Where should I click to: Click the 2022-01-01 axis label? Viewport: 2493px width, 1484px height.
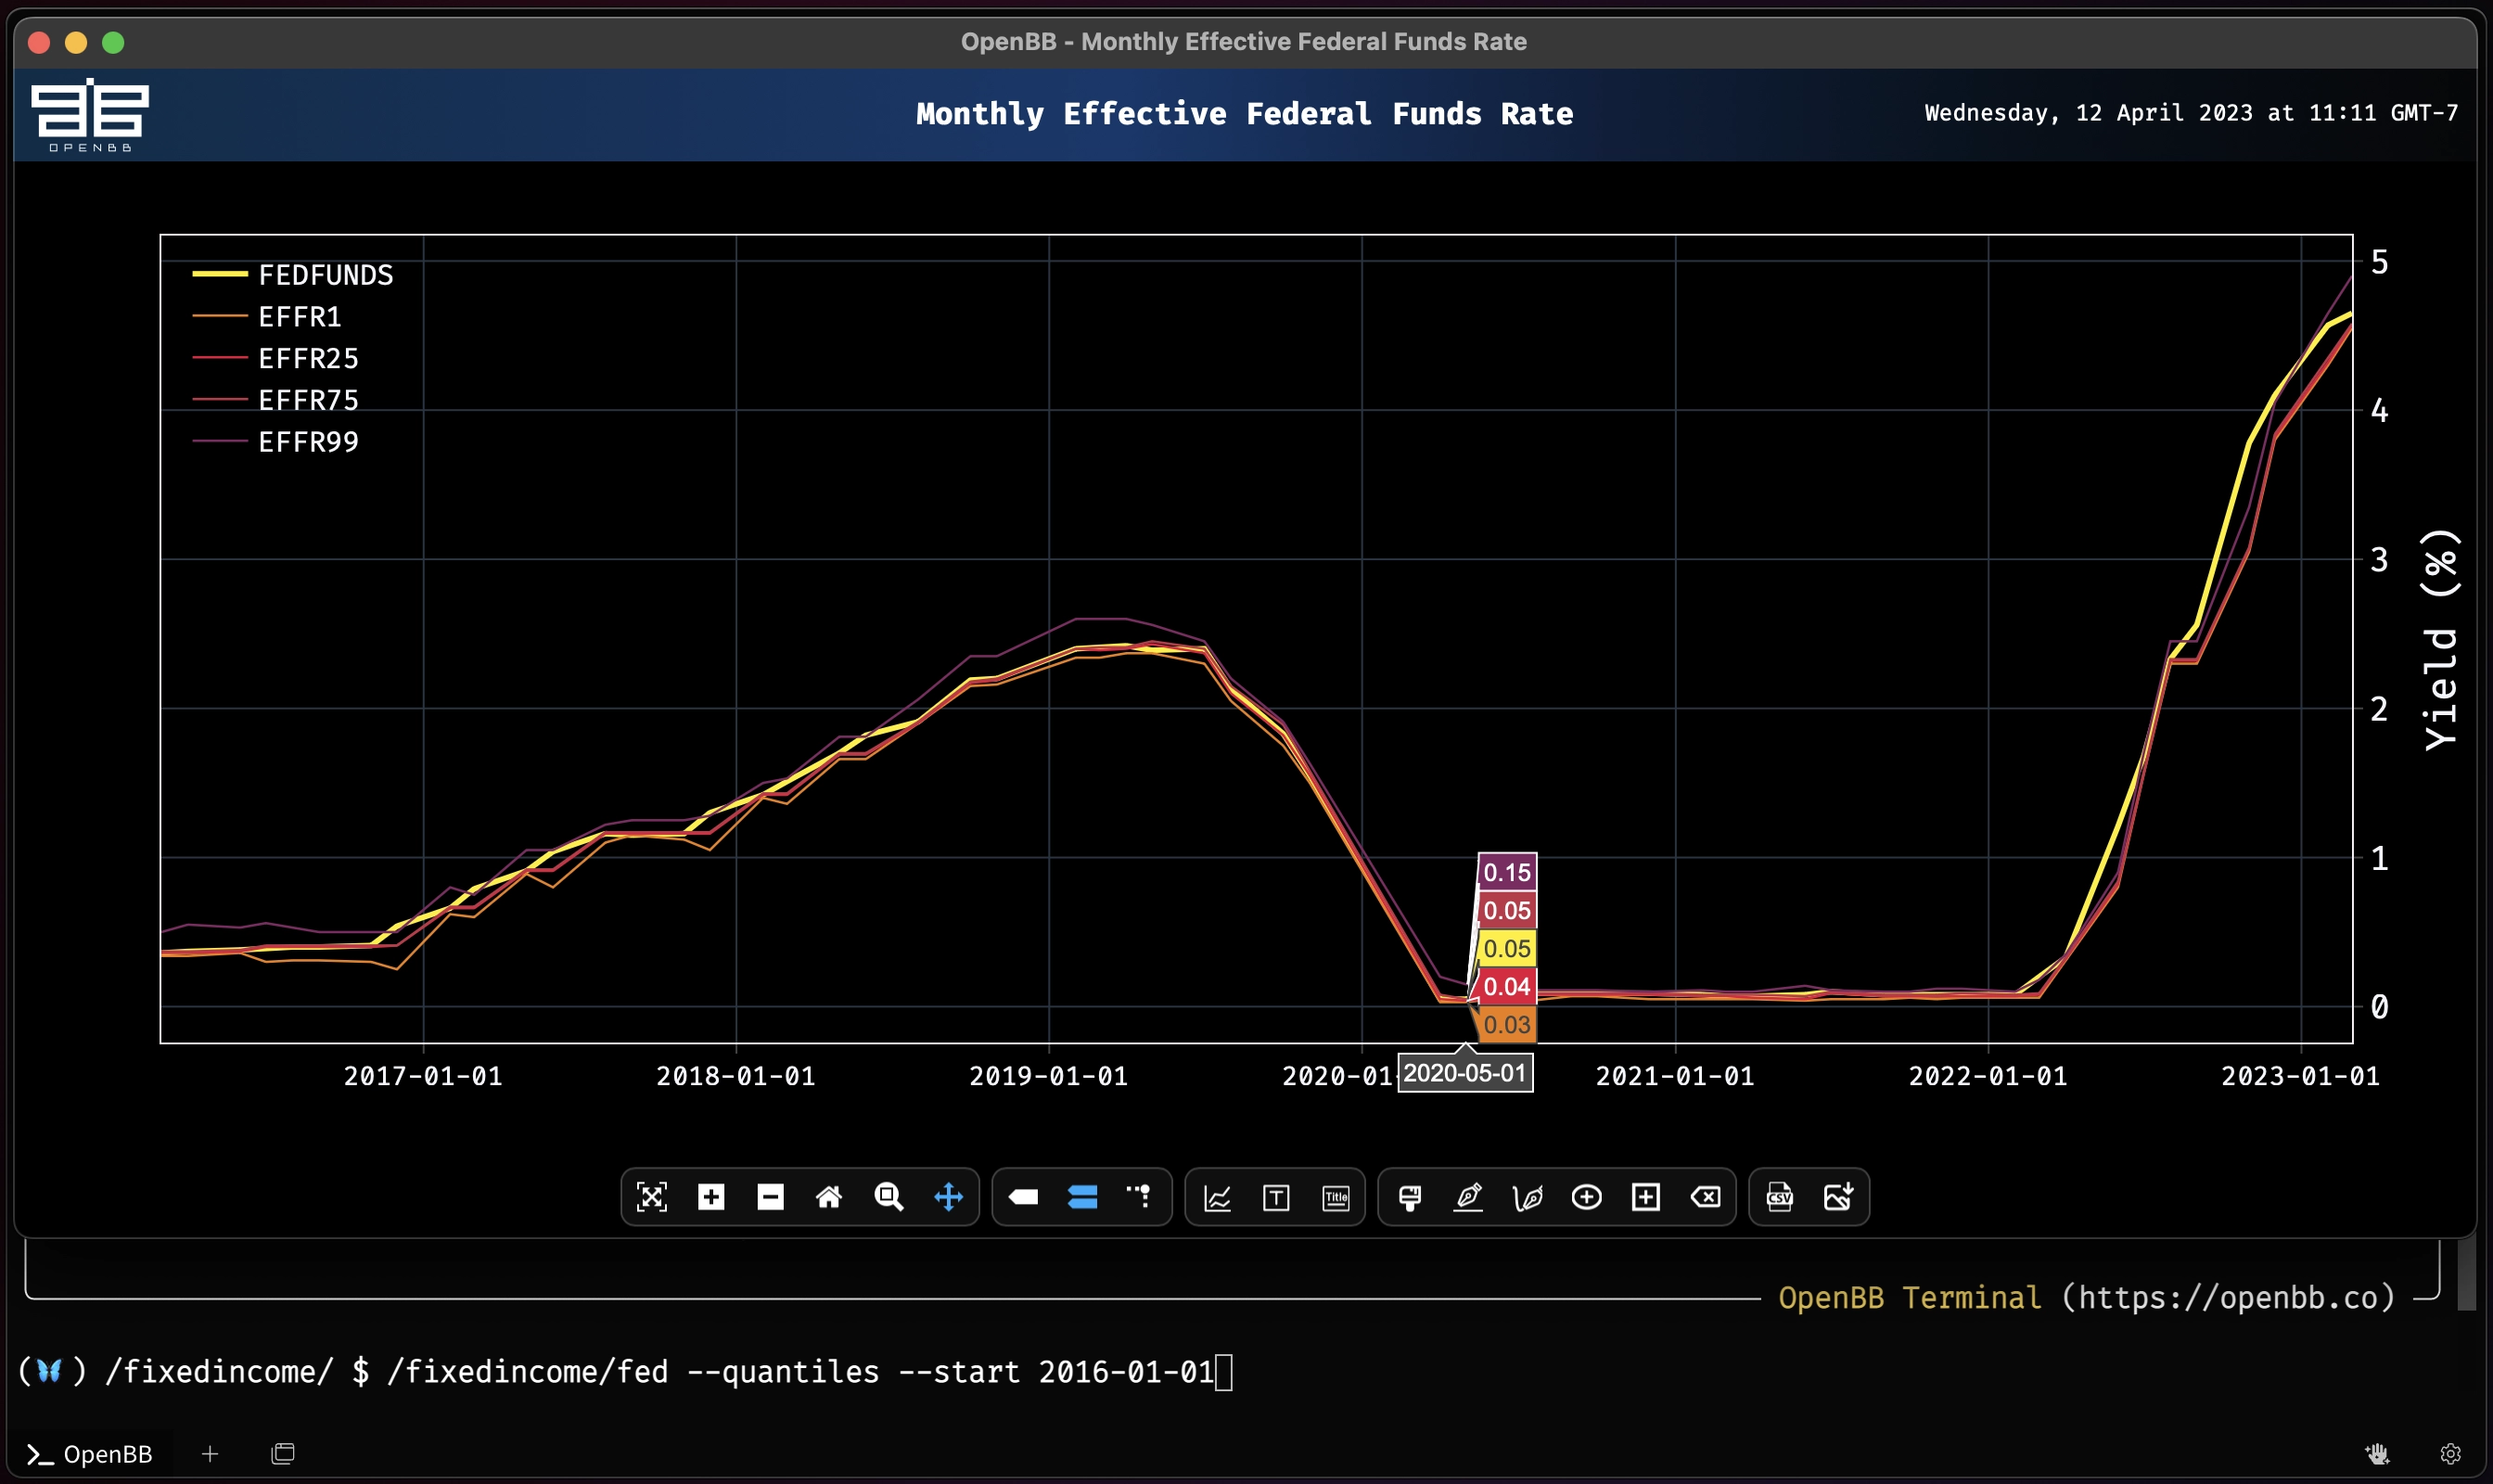click(1988, 1076)
